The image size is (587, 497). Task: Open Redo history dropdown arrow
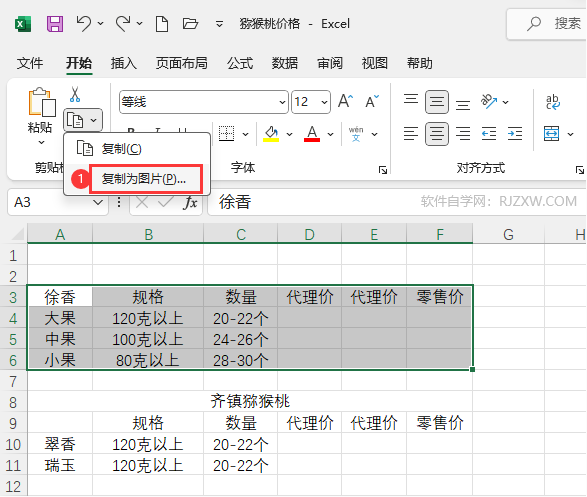pyautogui.click(x=140, y=24)
